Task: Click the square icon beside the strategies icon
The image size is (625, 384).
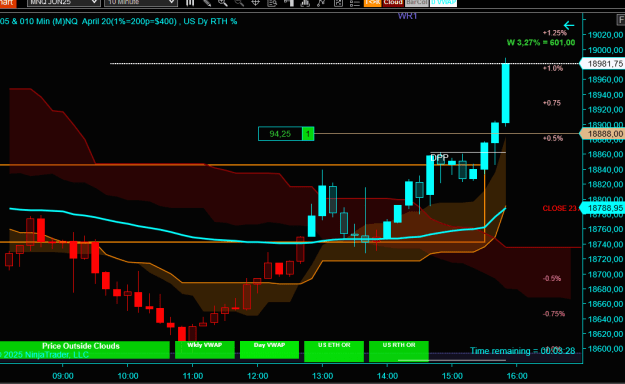Action: point(338,2)
